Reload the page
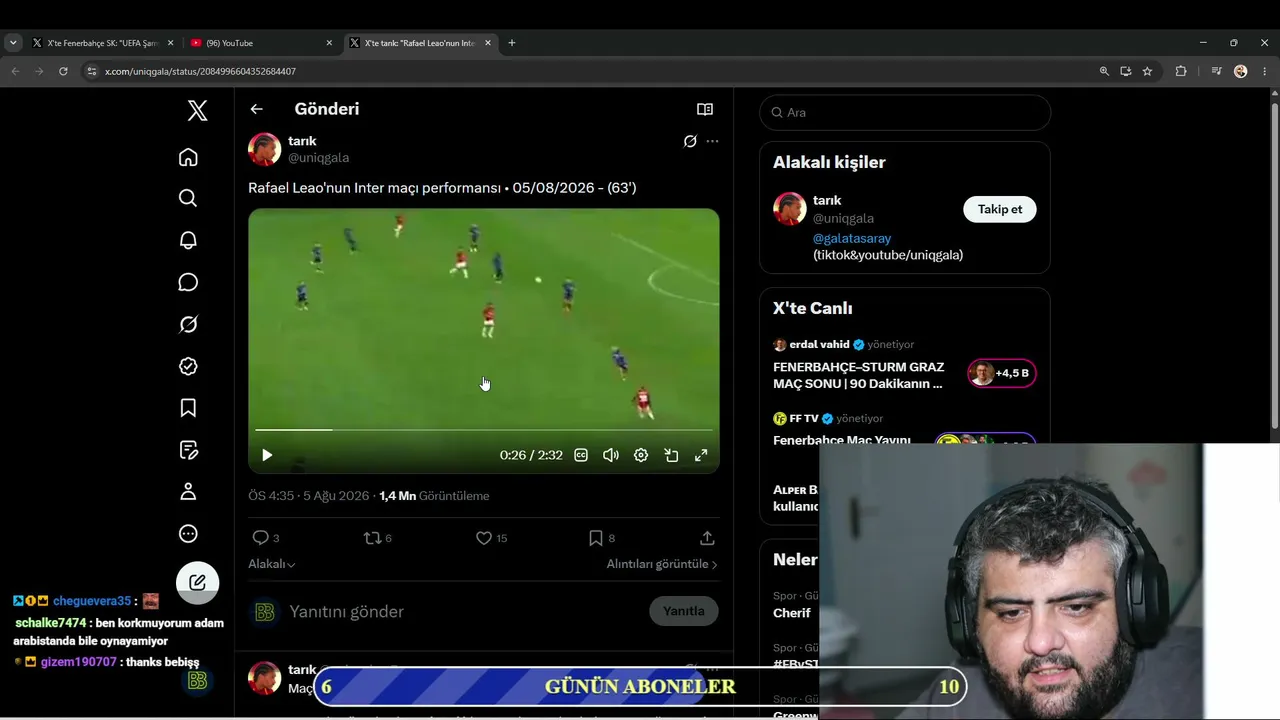Image resolution: width=1280 pixels, height=720 pixels. [63, 71]
